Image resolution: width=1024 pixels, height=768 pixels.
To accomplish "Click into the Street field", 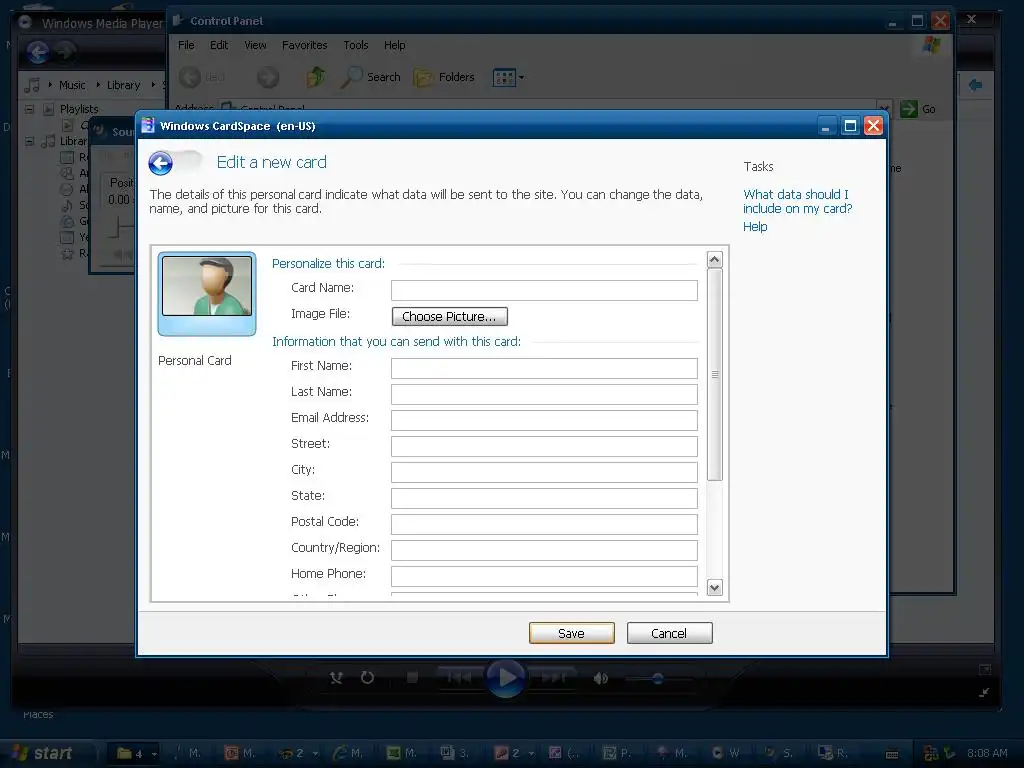I will click(x=544, y=446).
